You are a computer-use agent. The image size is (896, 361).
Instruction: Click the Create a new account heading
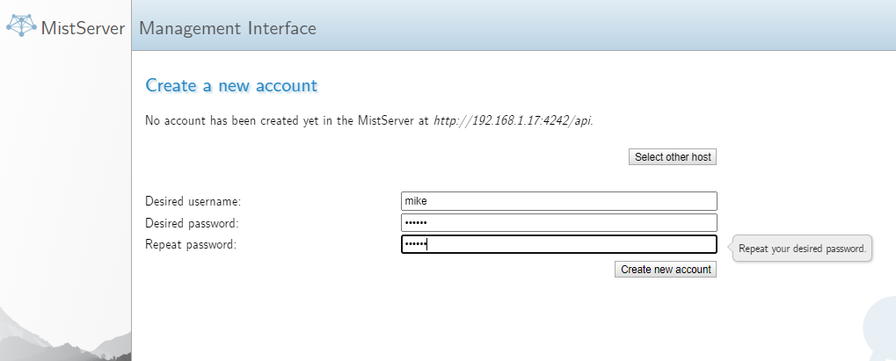point(231,85)
